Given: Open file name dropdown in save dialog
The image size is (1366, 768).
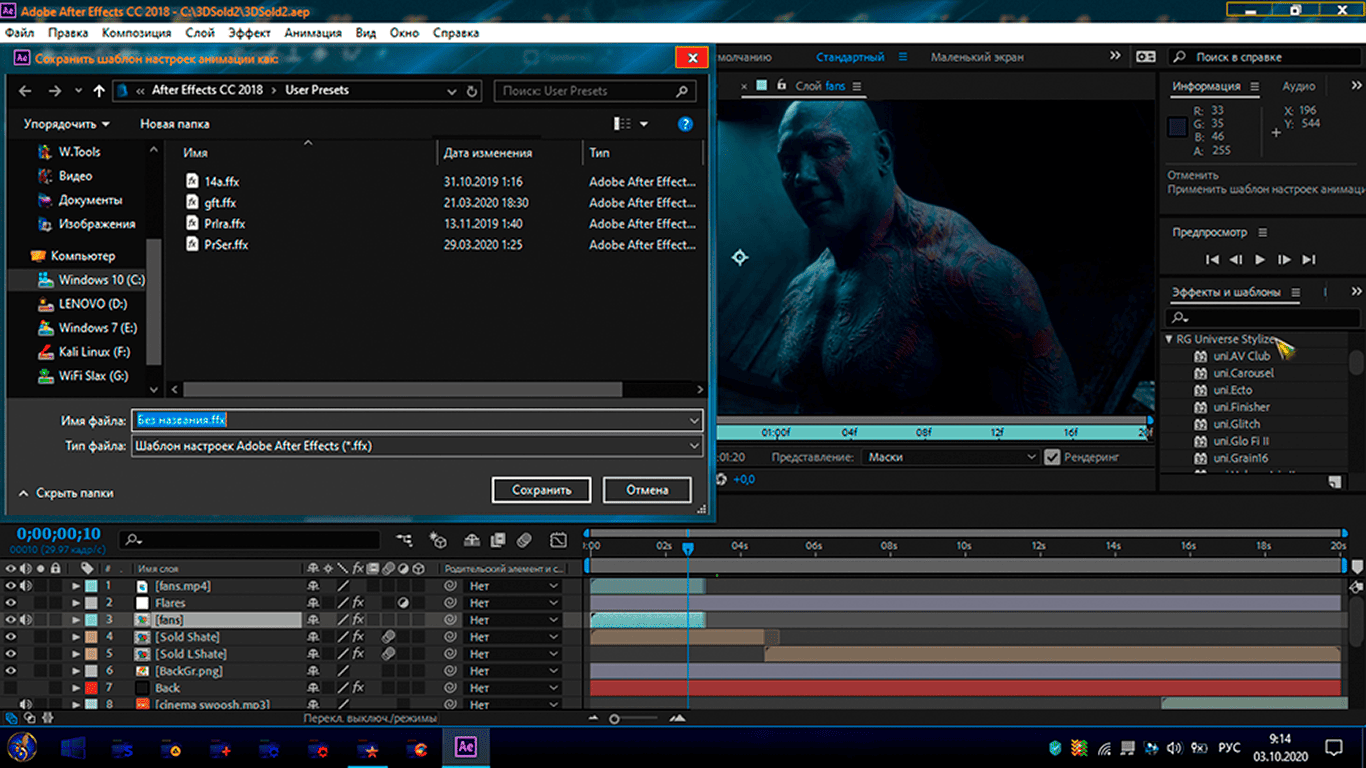Looking at the screenshot, I should 694,421.
